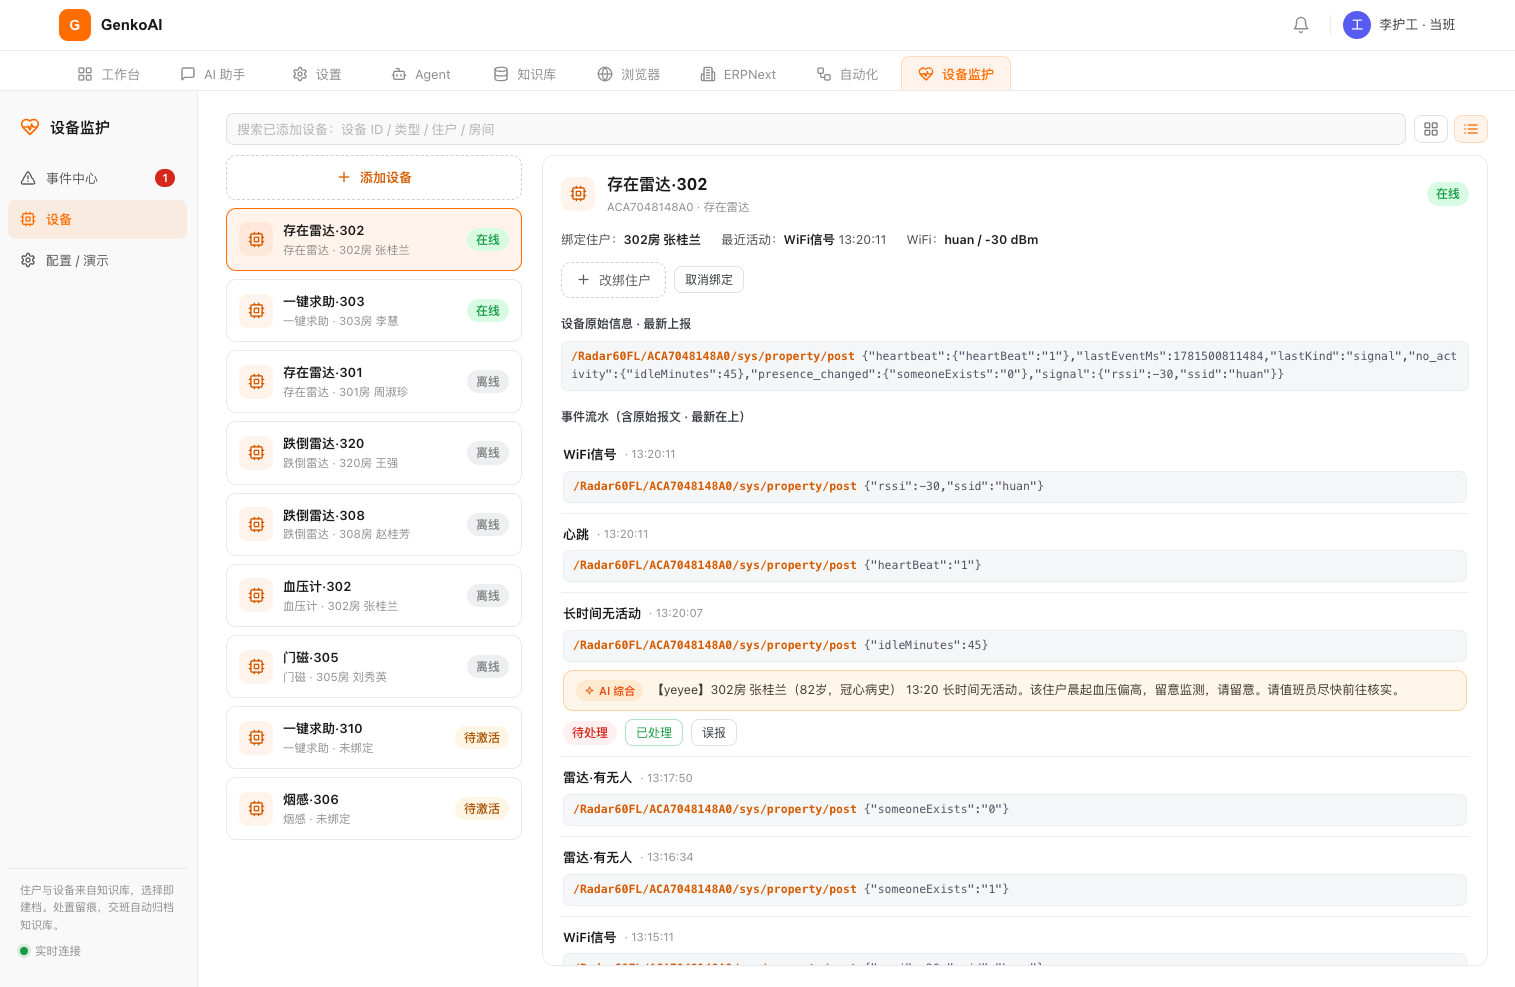Select the 一键求助·303 device card
The image size is (1515, 987).
tap(374, 311)
